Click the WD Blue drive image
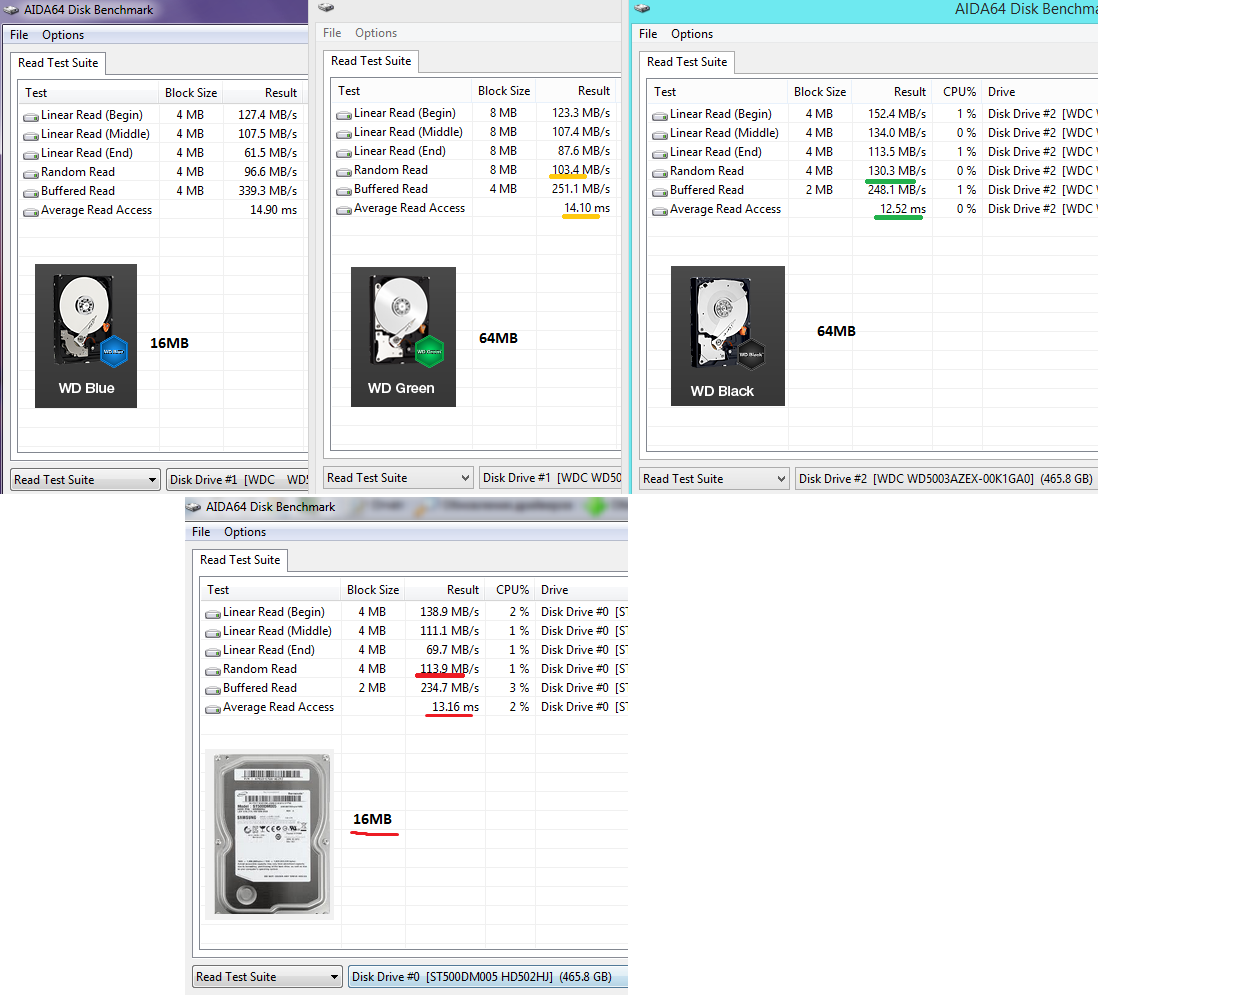The image size is (1254, 1000). (x=86, y=336)
